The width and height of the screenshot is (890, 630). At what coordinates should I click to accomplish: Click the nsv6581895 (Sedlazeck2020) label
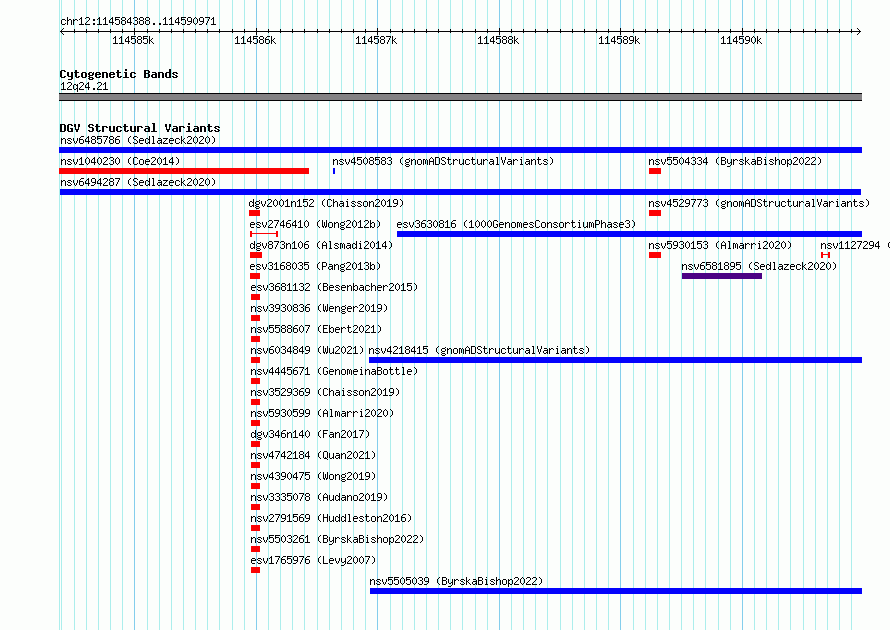[x=759, y=266]
